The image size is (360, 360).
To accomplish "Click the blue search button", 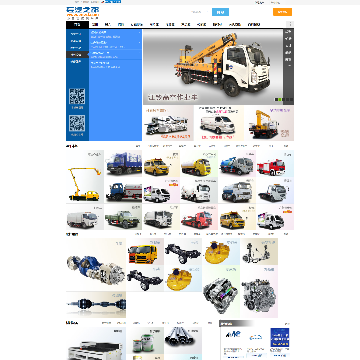I will click(x=220, y=12).
